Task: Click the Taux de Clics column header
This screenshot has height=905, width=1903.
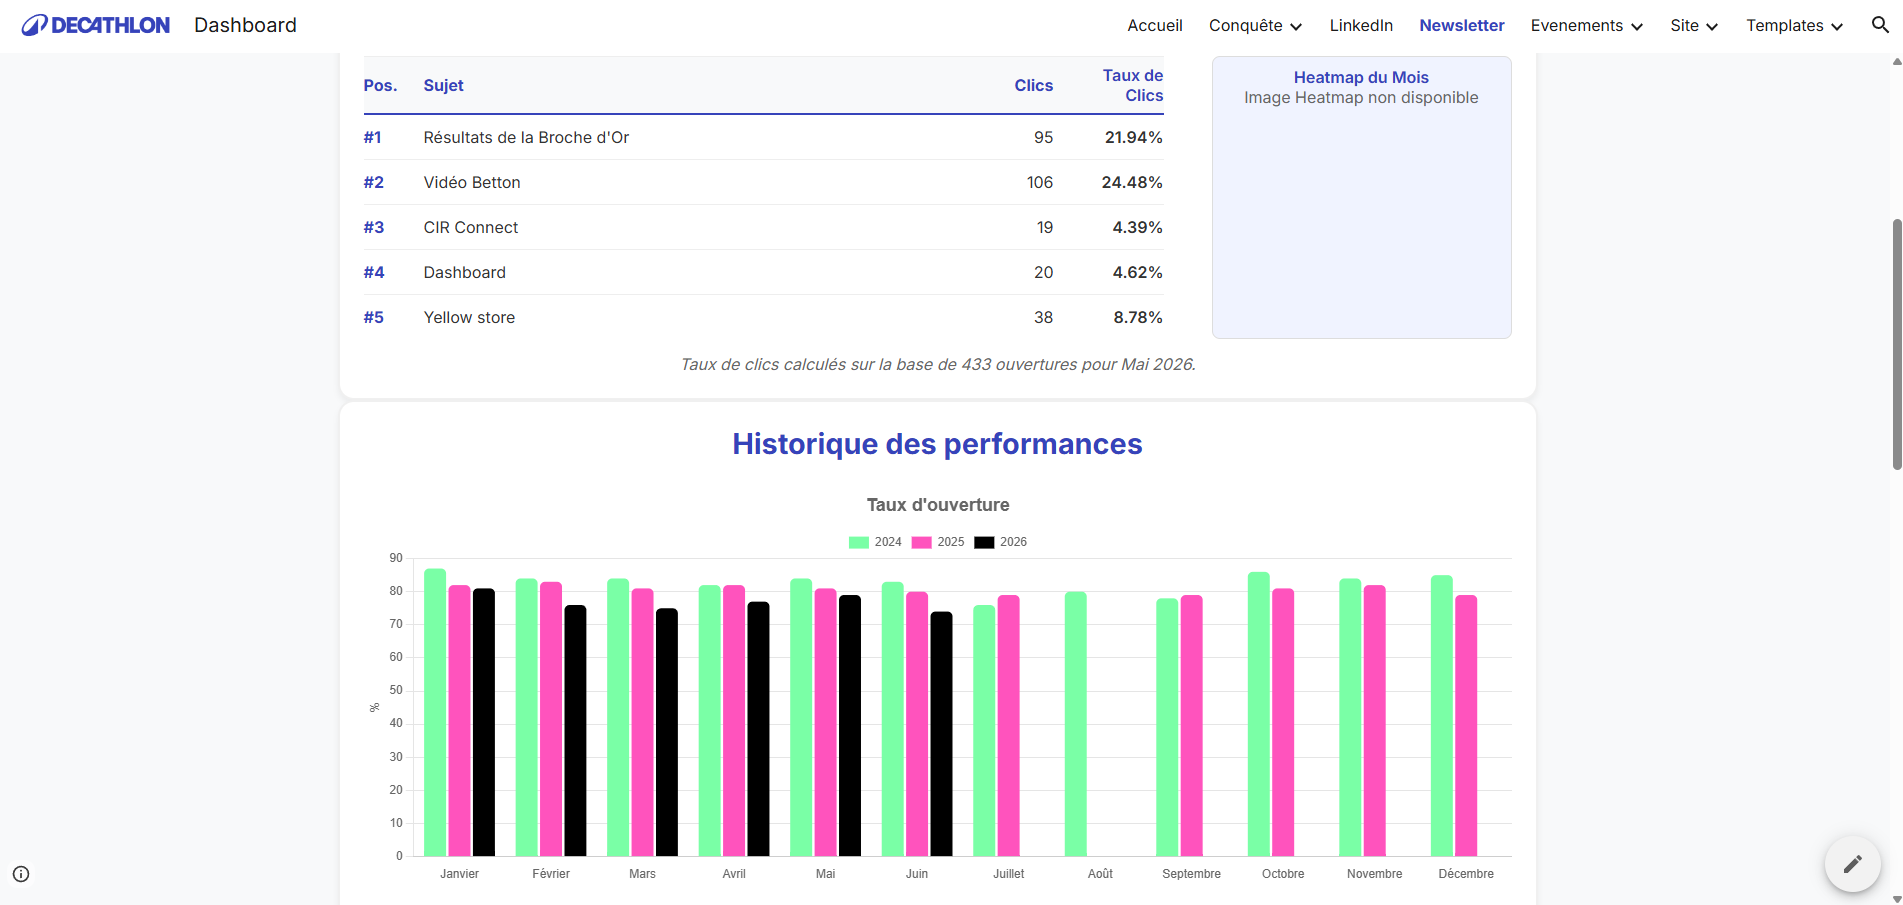Action: [1132, 86]
